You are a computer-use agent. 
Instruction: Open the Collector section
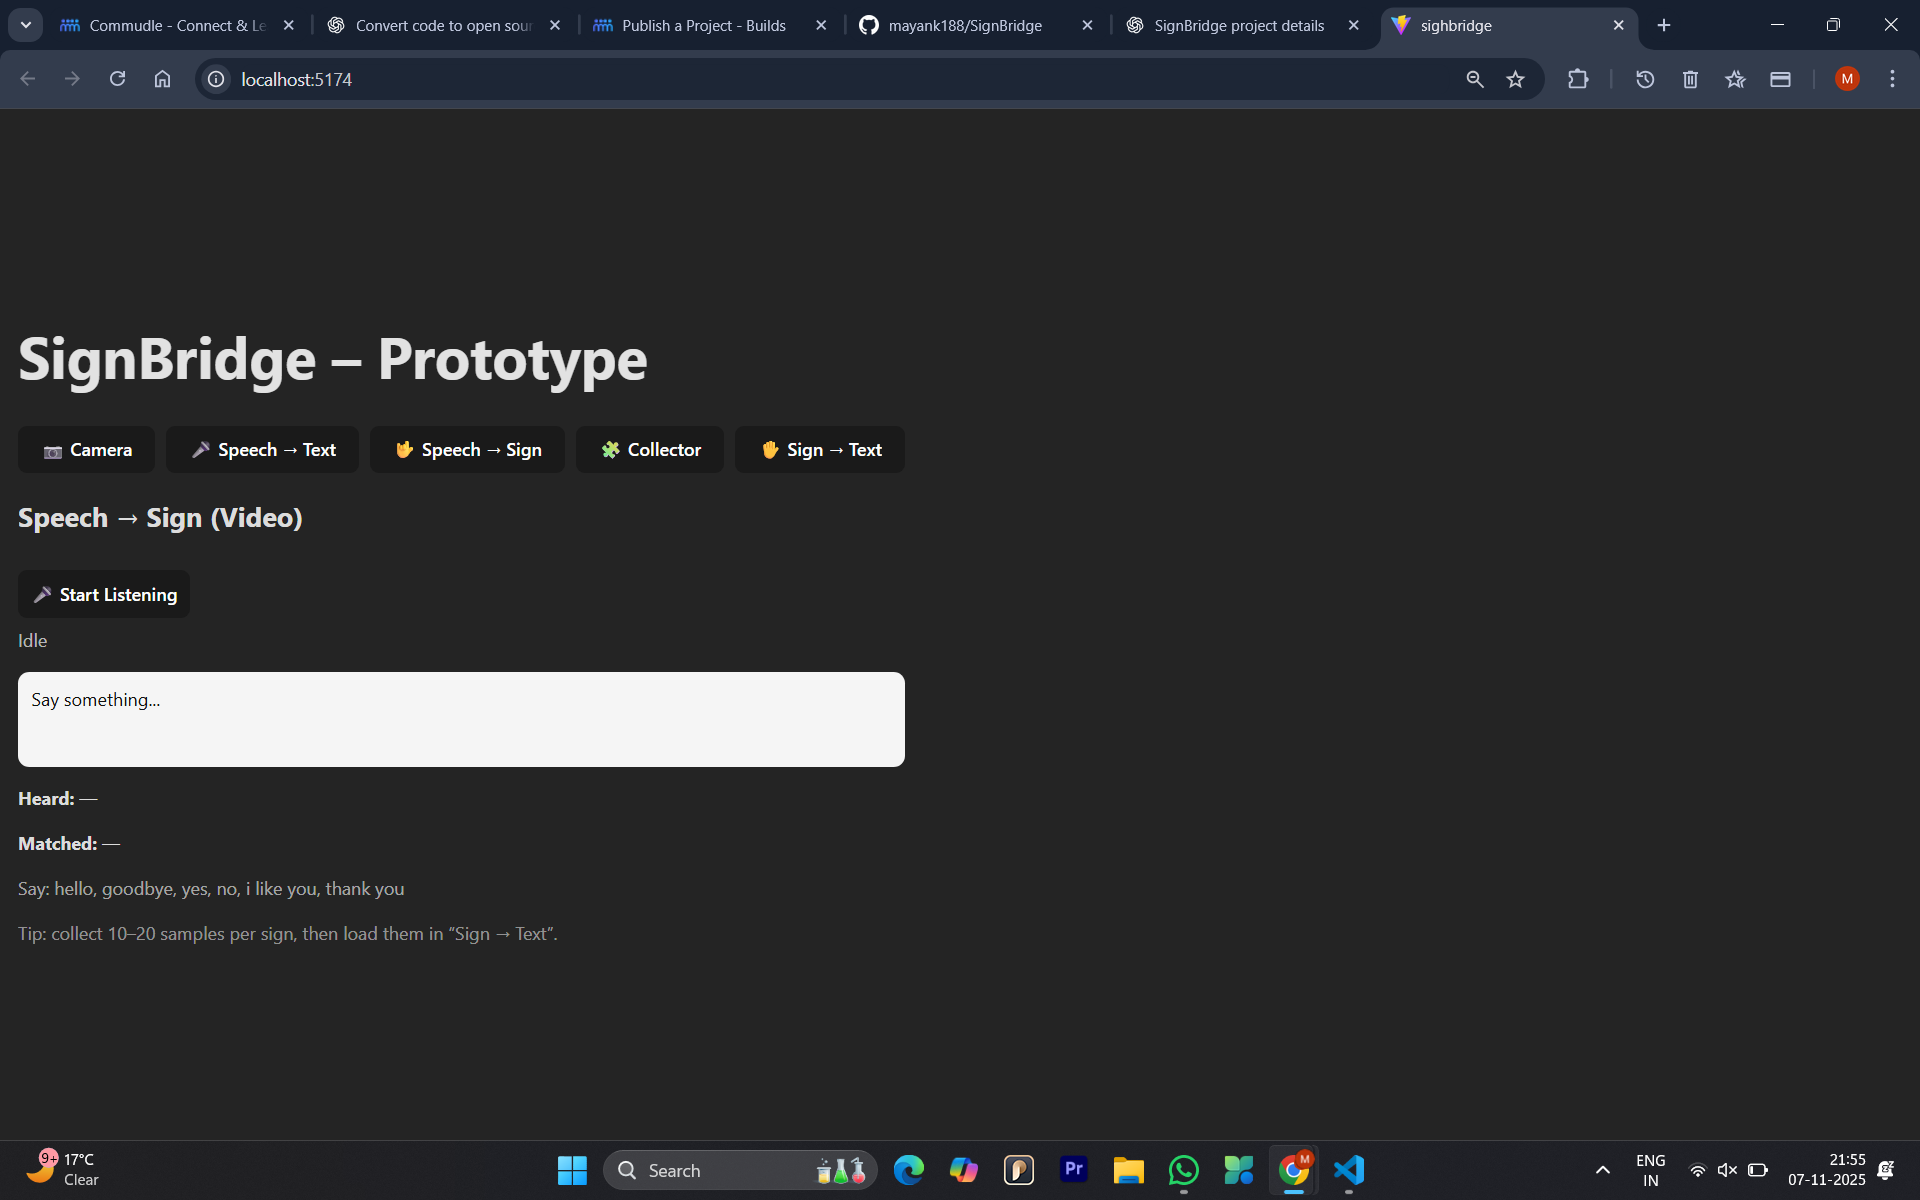[650, 450]
